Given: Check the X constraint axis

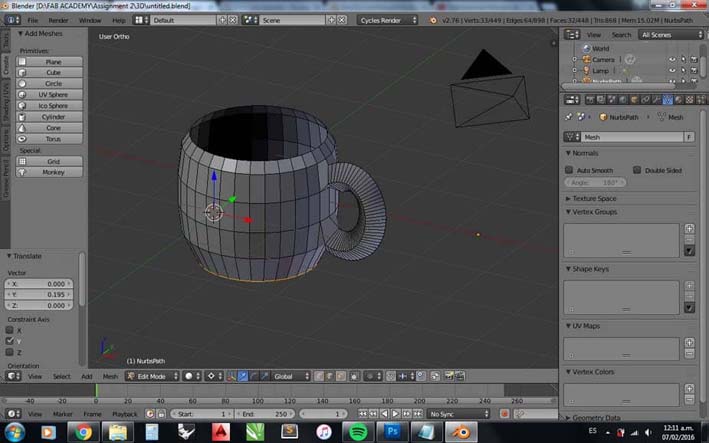Looking at the screenshot, I should coord(9,330).
